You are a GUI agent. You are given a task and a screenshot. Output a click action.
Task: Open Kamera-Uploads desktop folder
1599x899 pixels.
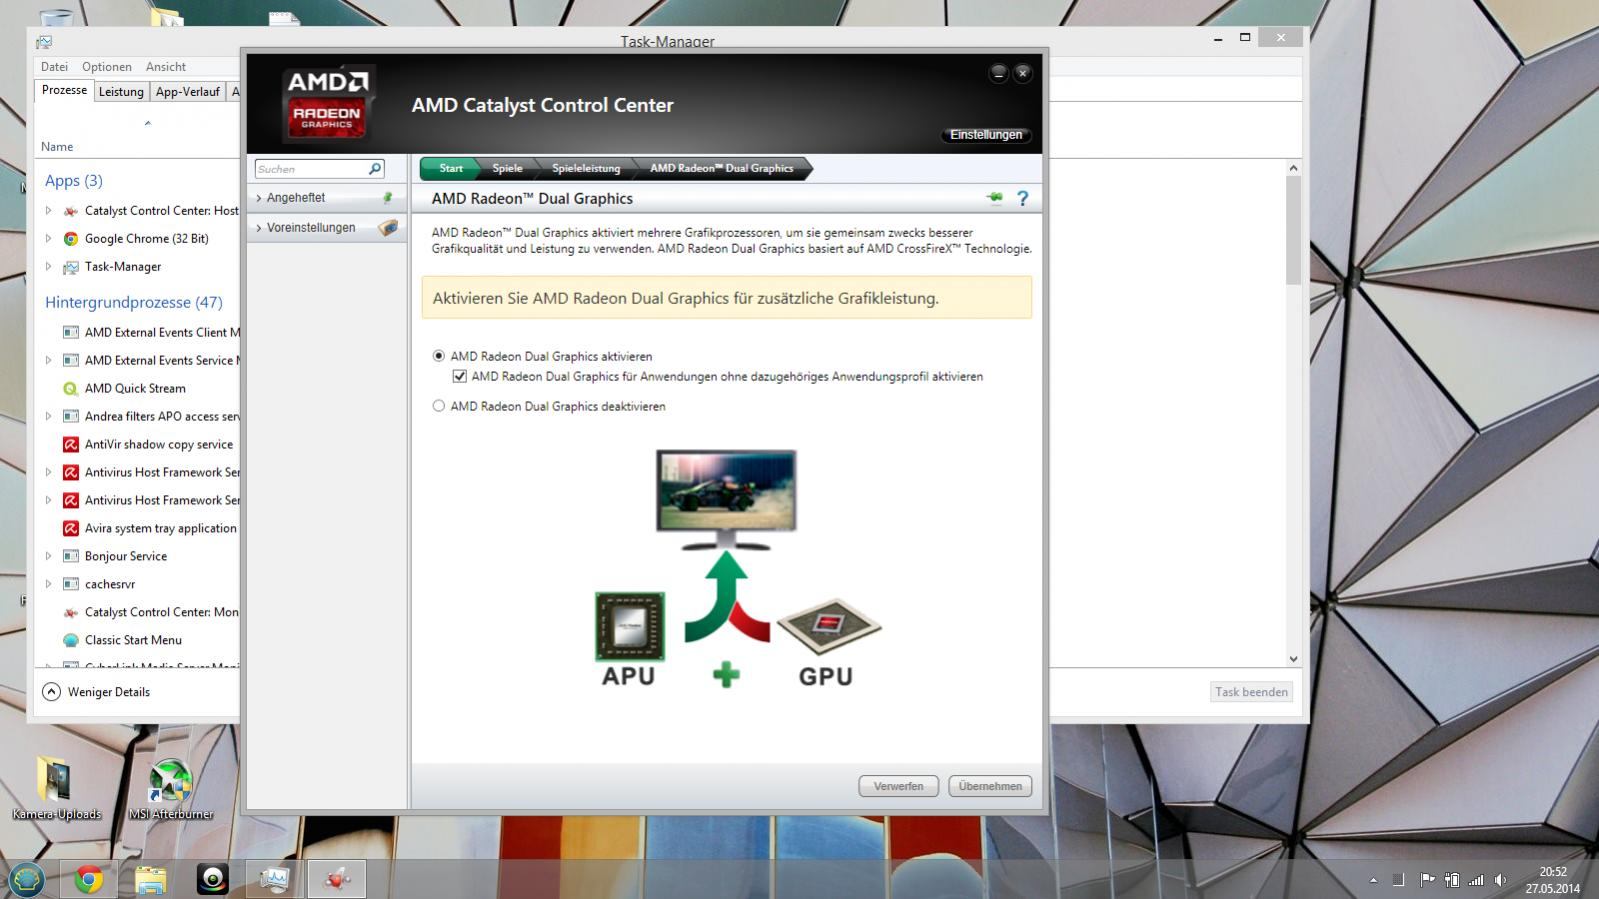[56, 789]
